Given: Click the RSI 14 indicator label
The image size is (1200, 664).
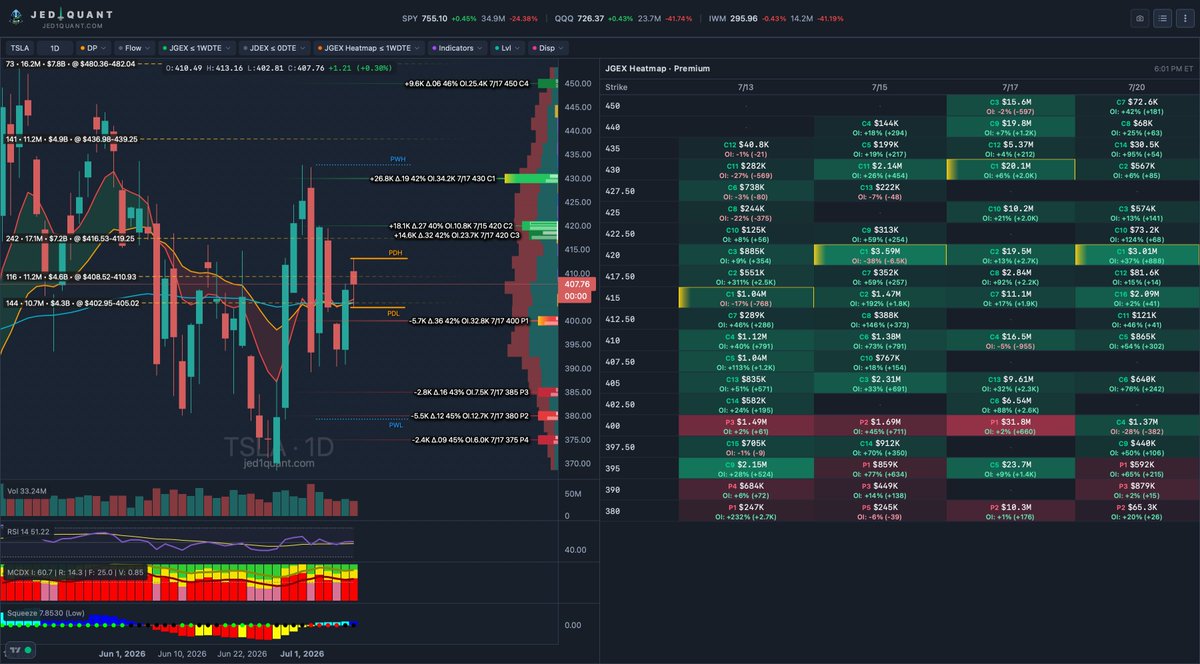Looking at the screenshot, I should point(26,531).
